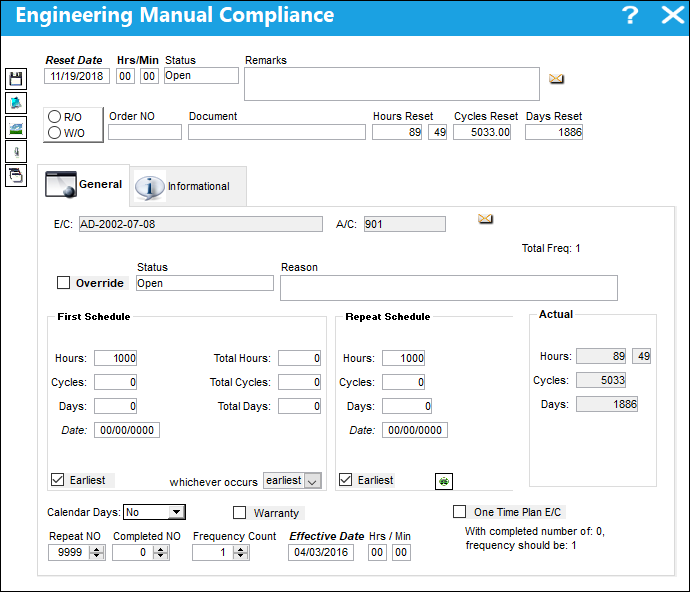Click the Remarks text box
Image resolution: width=690 pixels, height=592 pixels.
point(392,84)
